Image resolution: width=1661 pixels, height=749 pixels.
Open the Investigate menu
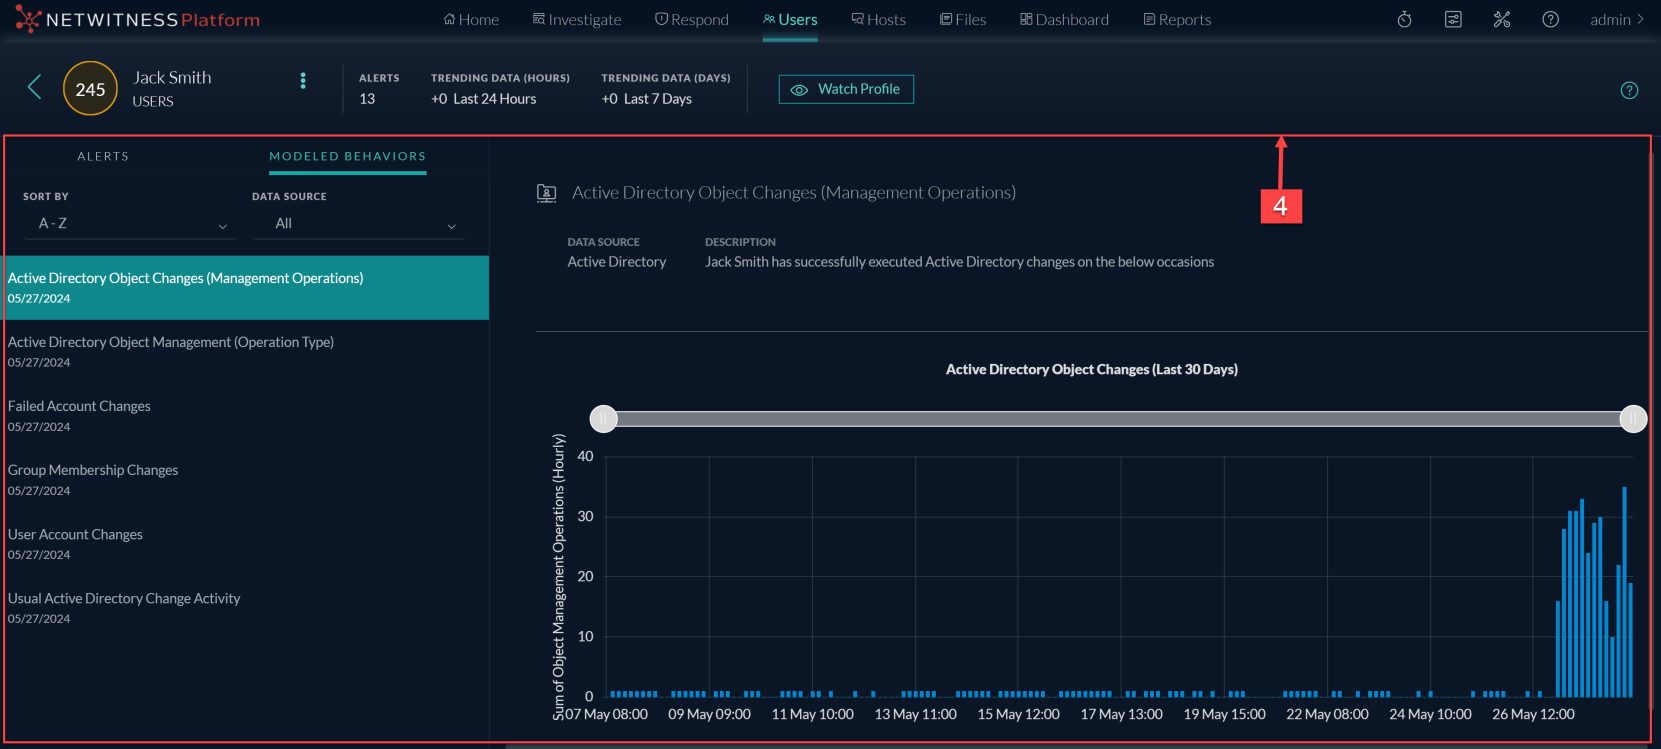click(577, 20)
